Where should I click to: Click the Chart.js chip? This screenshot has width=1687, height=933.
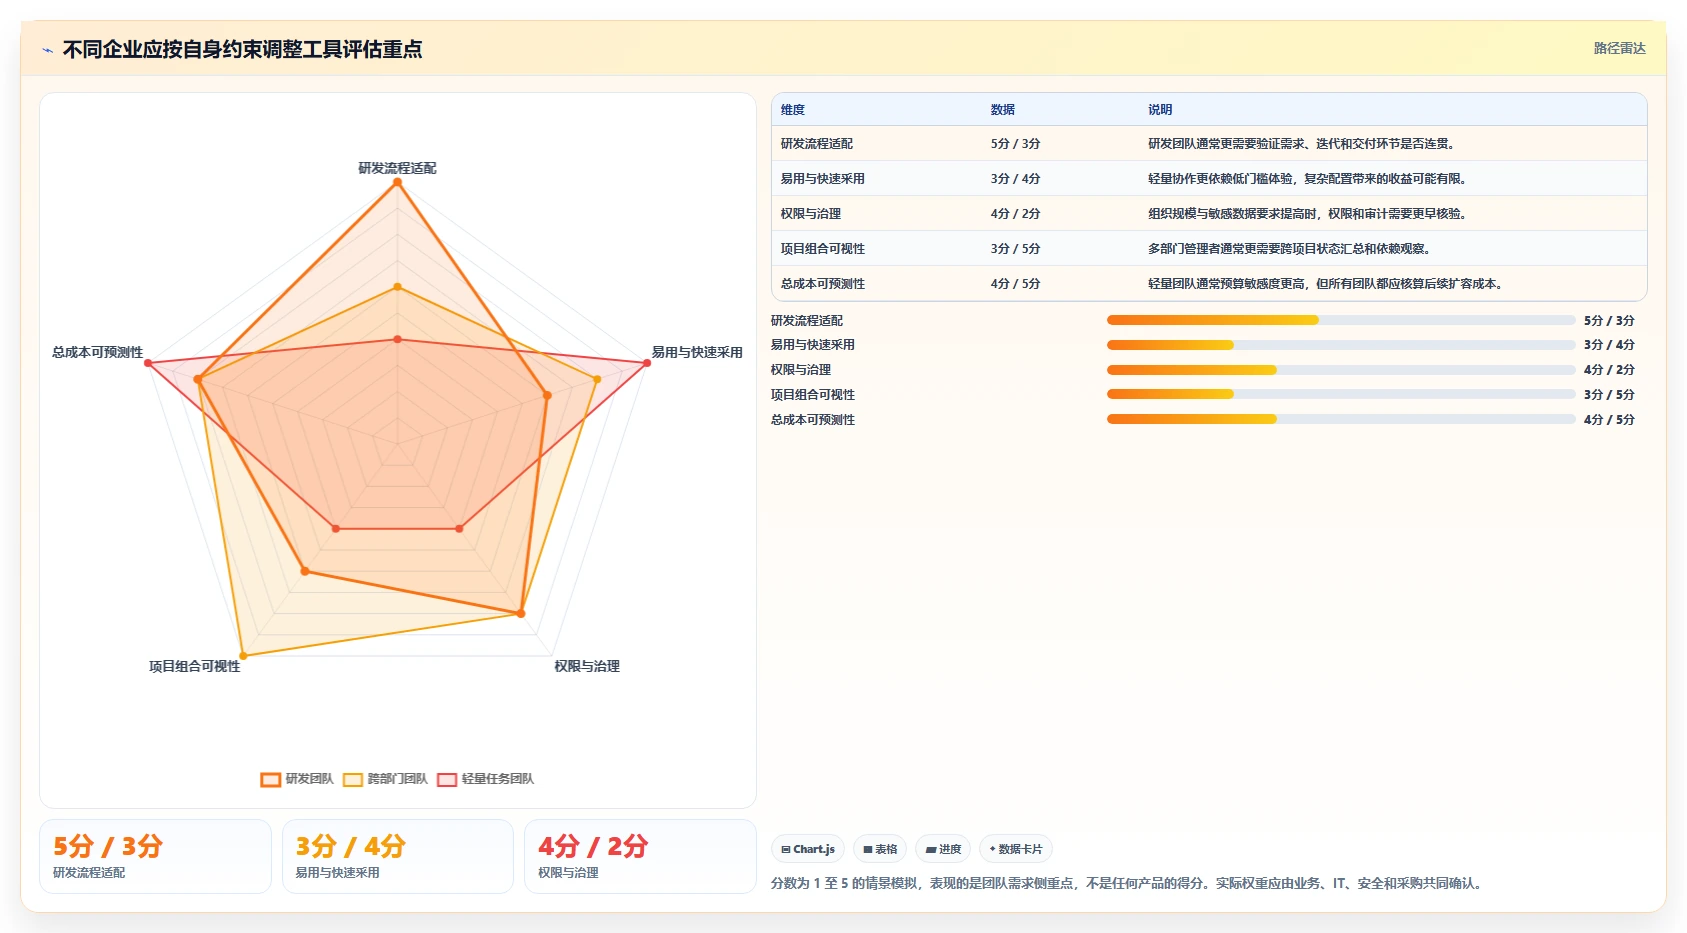pyautogui.click(x=808, y=849)
